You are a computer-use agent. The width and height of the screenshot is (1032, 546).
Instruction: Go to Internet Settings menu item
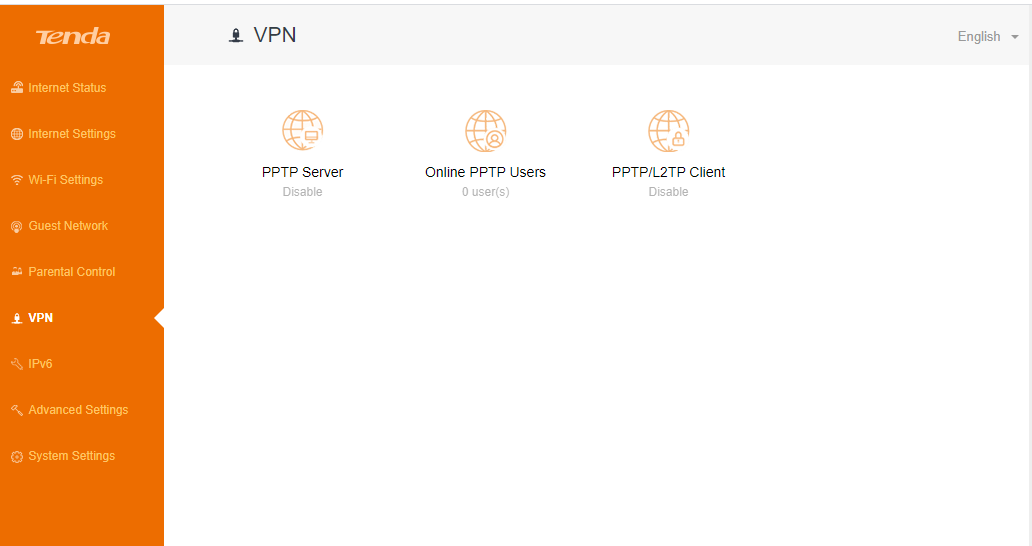[x=72, y=134]
